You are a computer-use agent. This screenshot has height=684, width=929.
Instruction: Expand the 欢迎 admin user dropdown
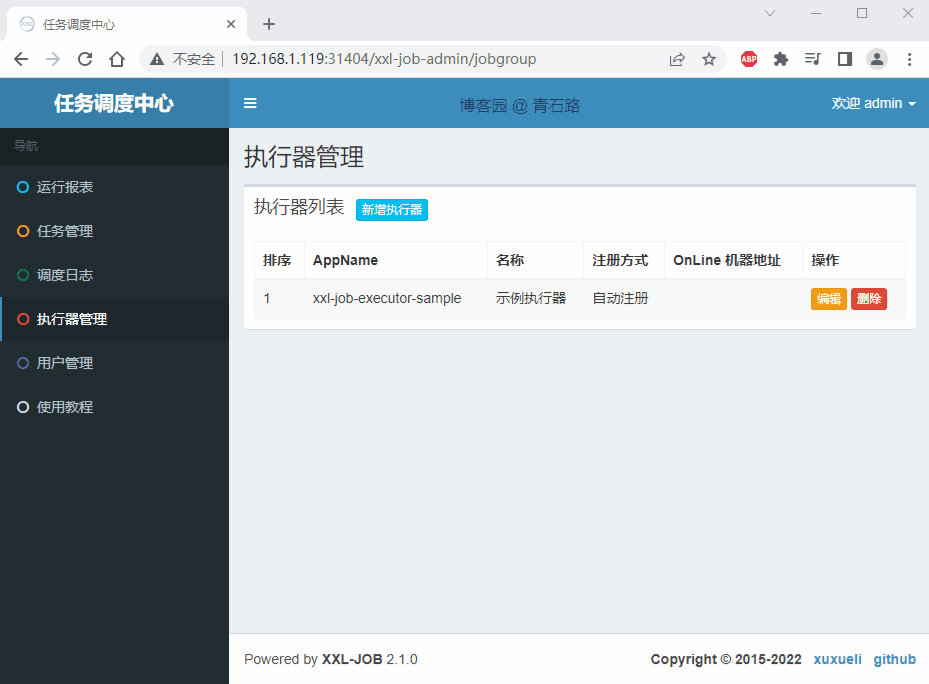point(873,103)
